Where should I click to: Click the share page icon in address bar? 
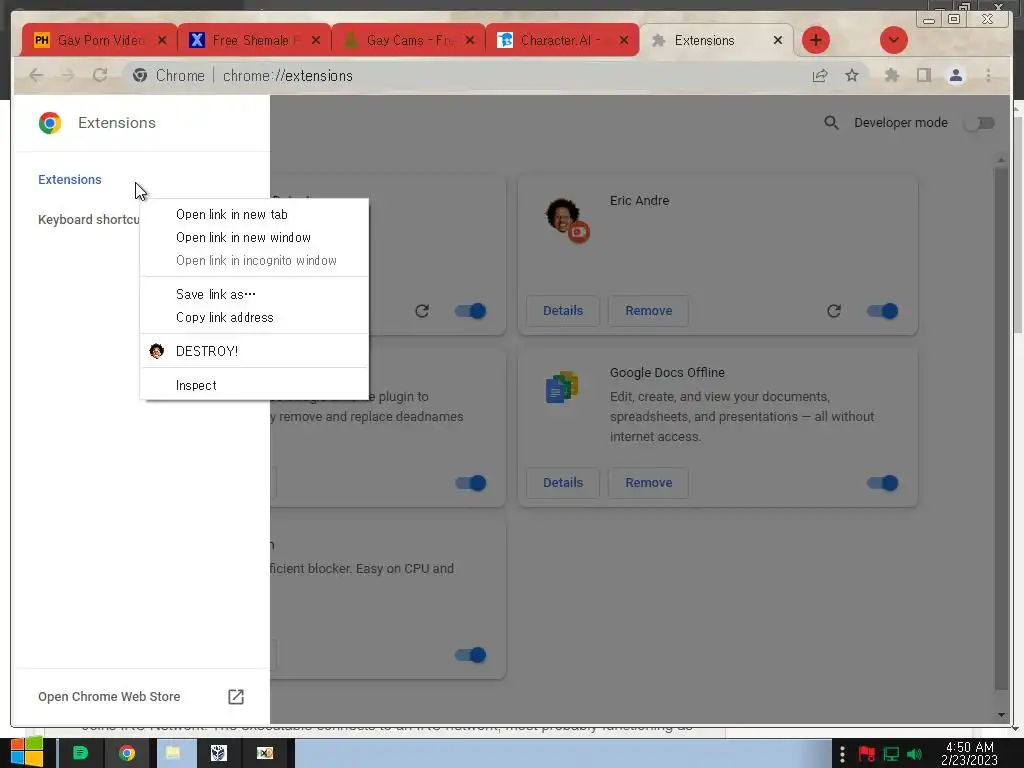[820, 76]
